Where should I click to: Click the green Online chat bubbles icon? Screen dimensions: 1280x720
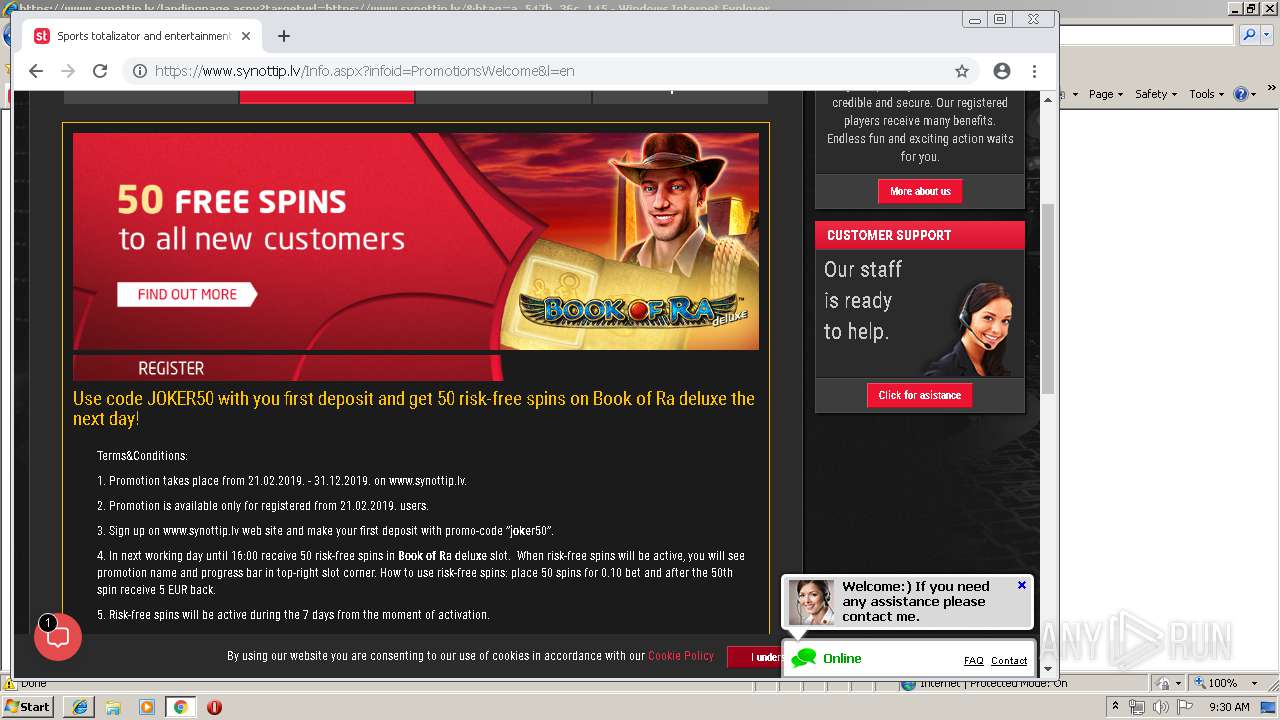pos(804,658)
